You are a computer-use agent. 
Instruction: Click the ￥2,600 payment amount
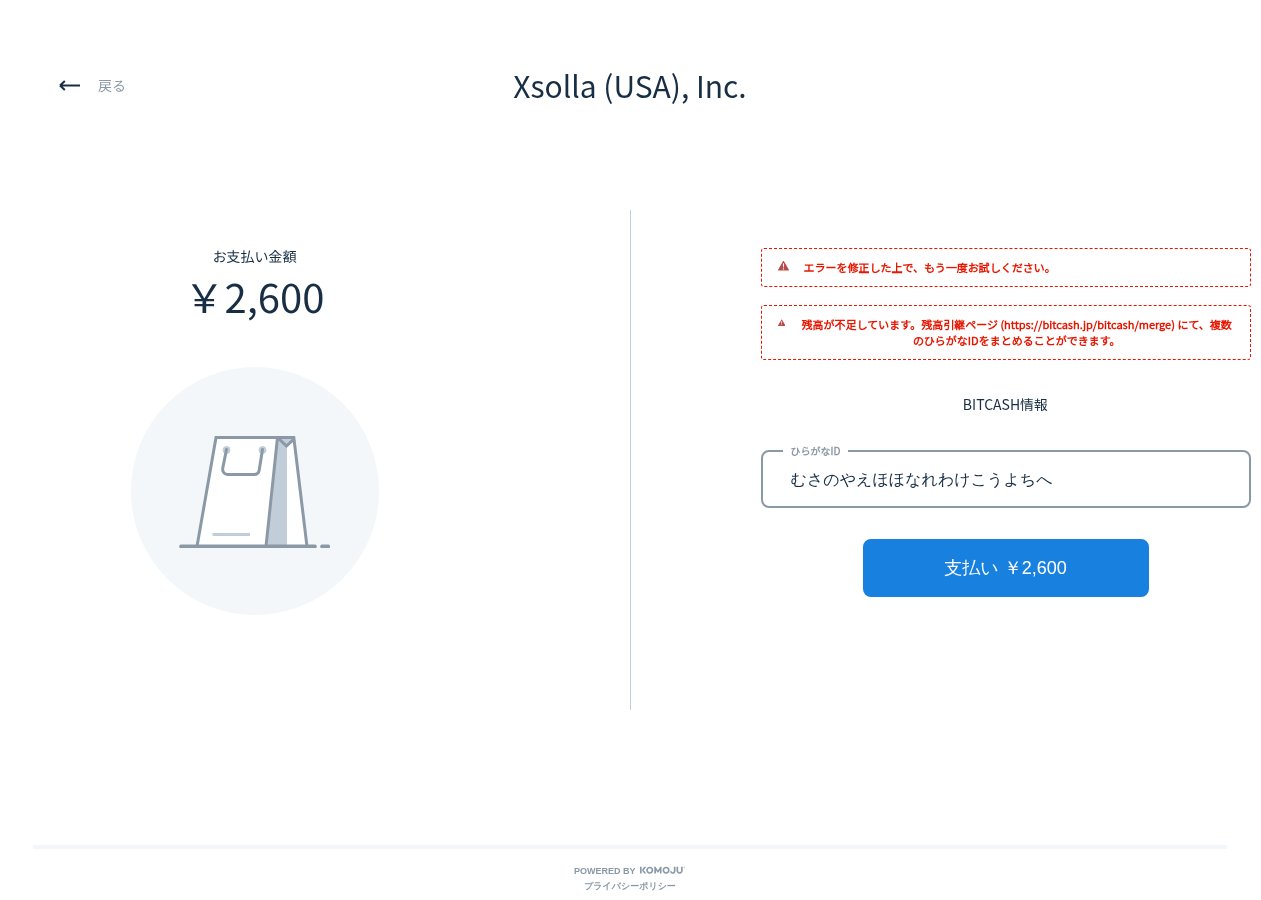pos(257,299)
